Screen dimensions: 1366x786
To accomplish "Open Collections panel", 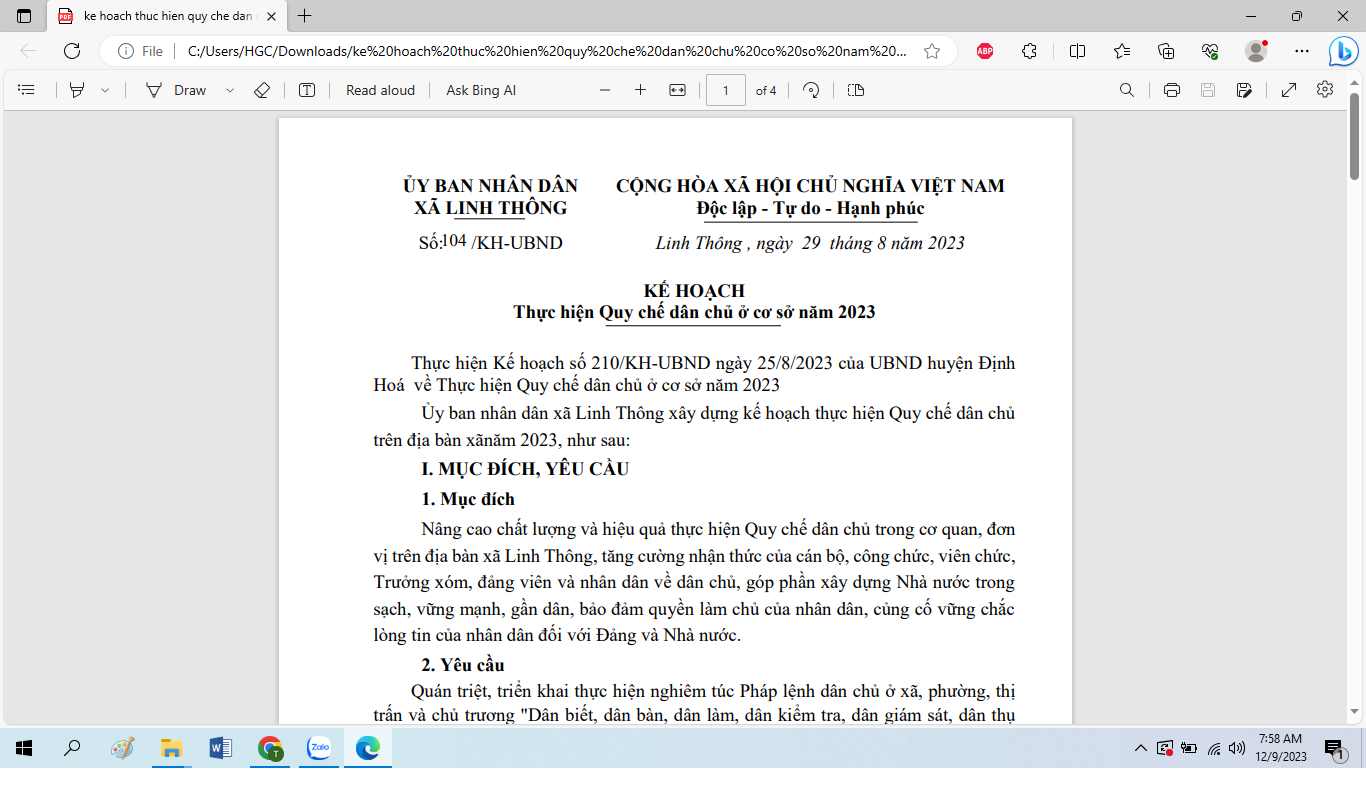I will pyautogui.click(x=1166, y=51).
